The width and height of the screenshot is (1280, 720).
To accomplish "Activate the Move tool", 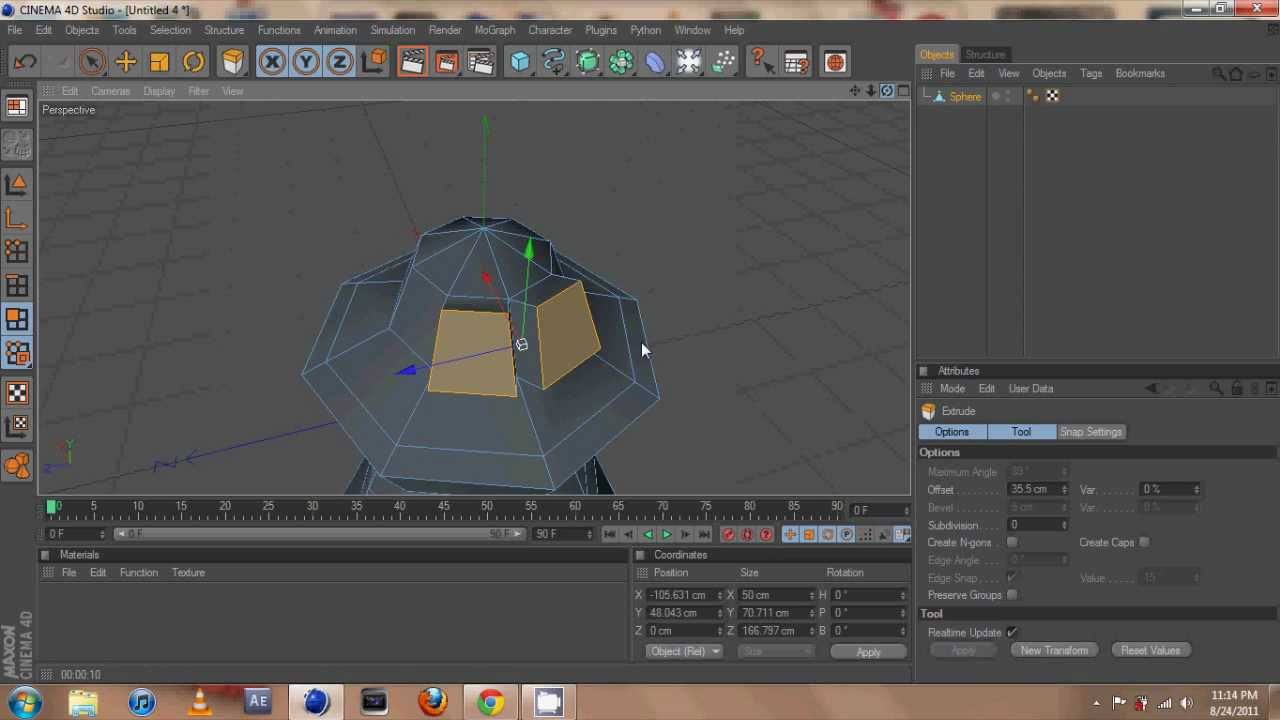I will point(126,62).
